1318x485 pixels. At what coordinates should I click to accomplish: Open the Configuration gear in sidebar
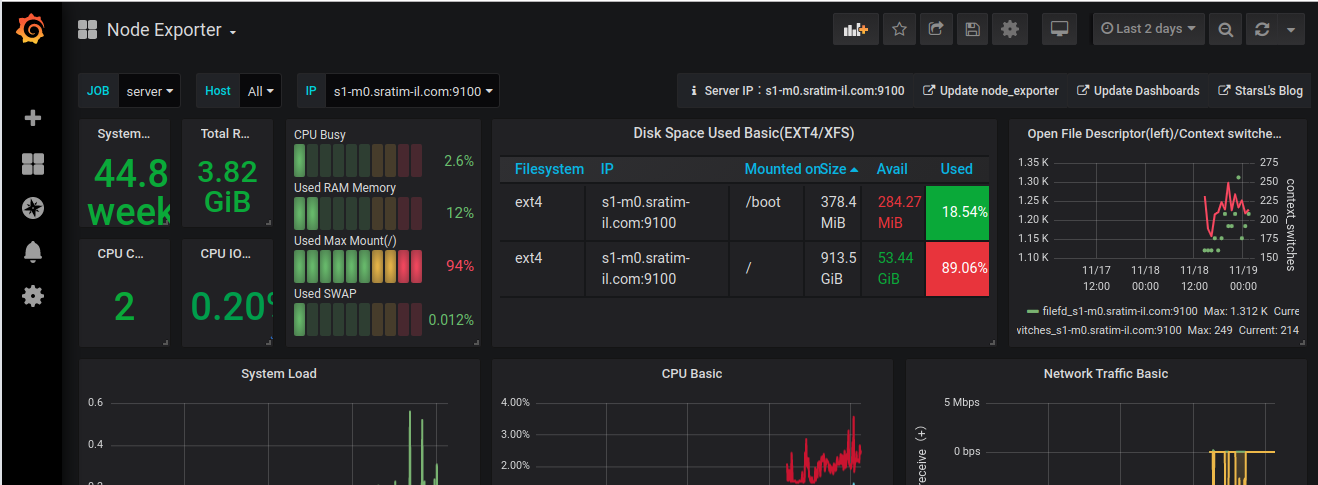pos(33,296)
